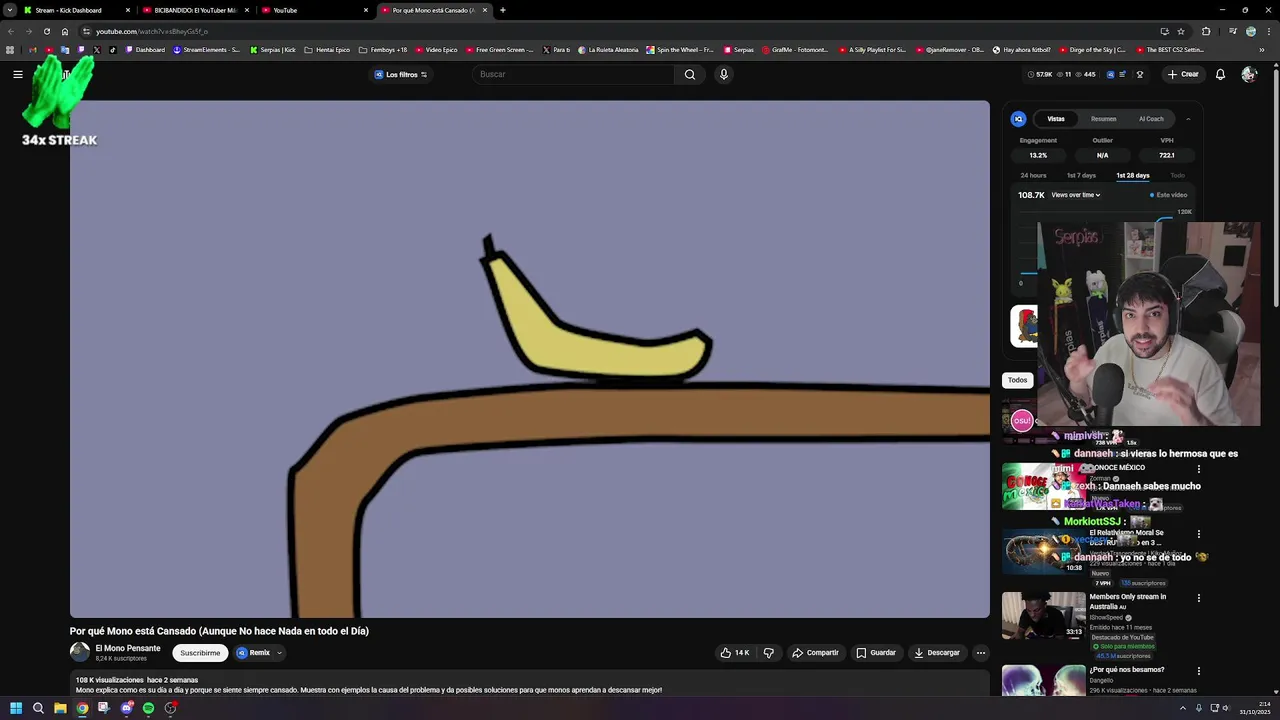This screenshot has width=1280, height=720.
Task: Open YouTube notifications bell
Action: pos(1220,74)
